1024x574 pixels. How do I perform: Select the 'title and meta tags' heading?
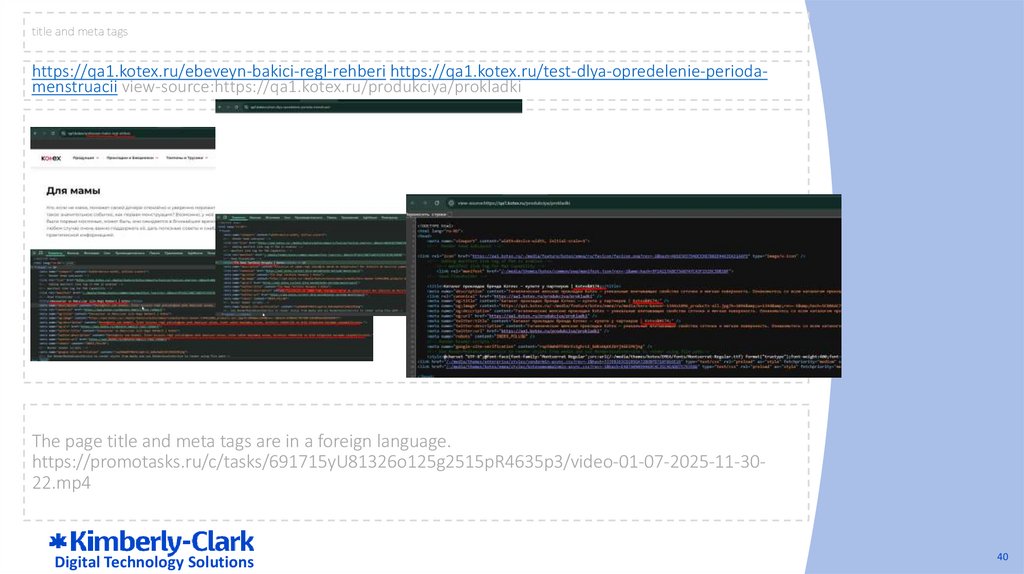point(80,31)
